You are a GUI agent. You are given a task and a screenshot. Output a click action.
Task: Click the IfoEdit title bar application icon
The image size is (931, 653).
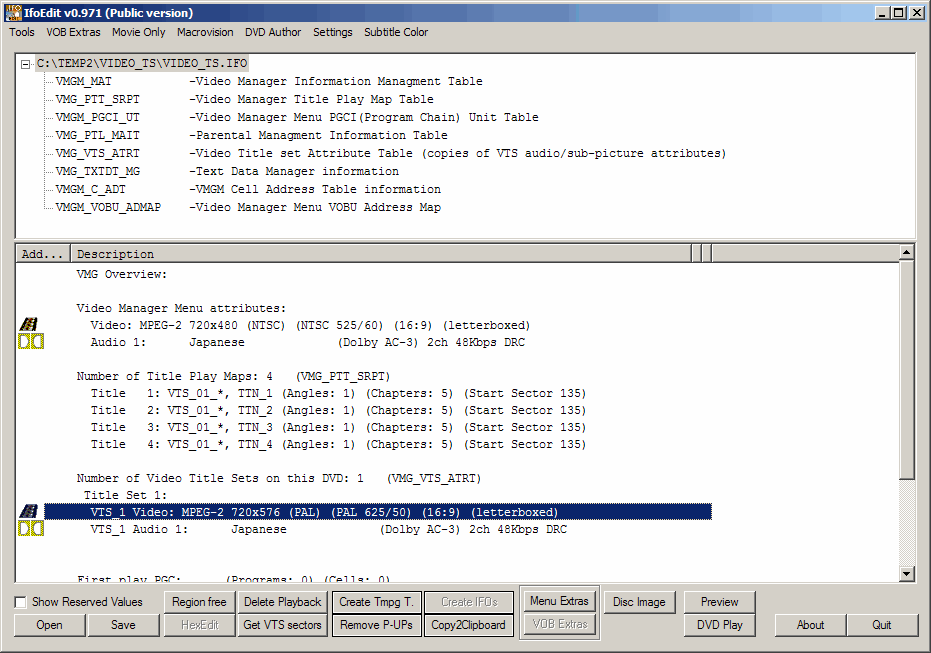click(13, 12)
